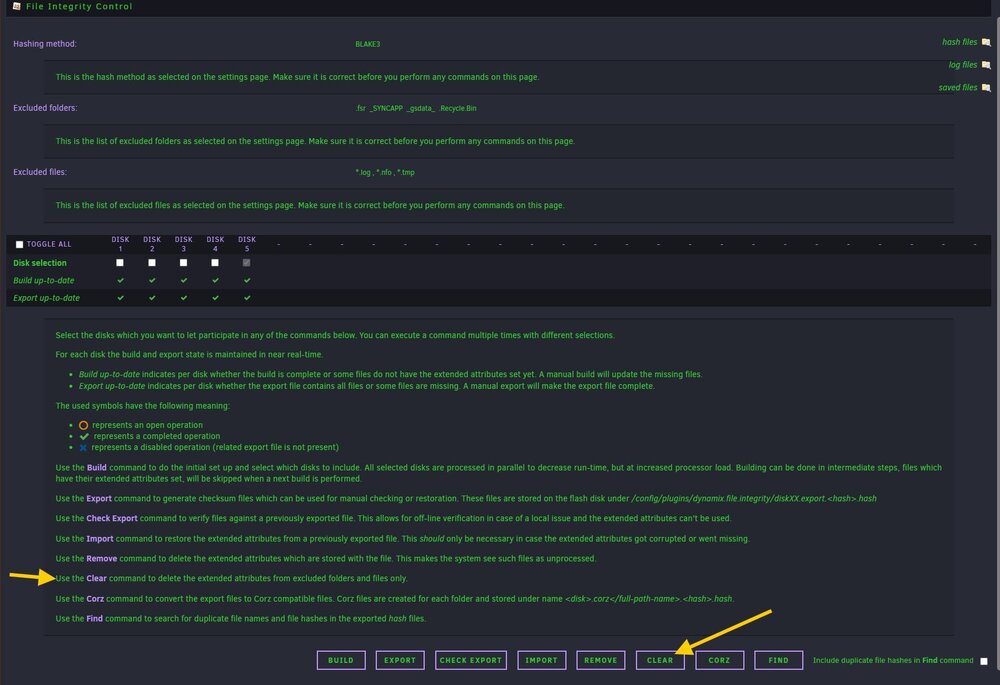Click the excluded folders value .fsr _SYNCAPP

pyautogui.click(x=416, y=108)
